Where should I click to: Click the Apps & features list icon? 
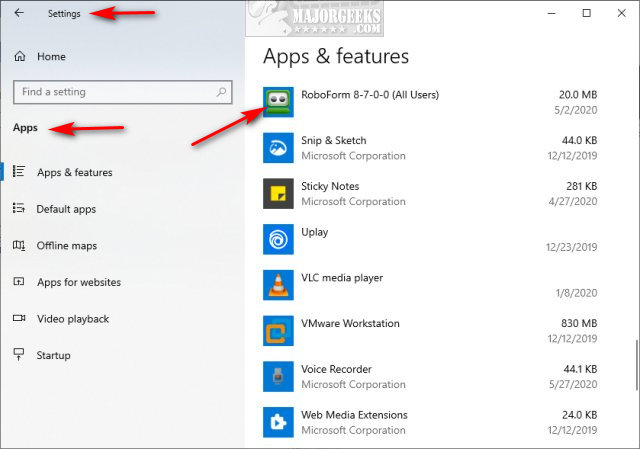click(19, 171)
